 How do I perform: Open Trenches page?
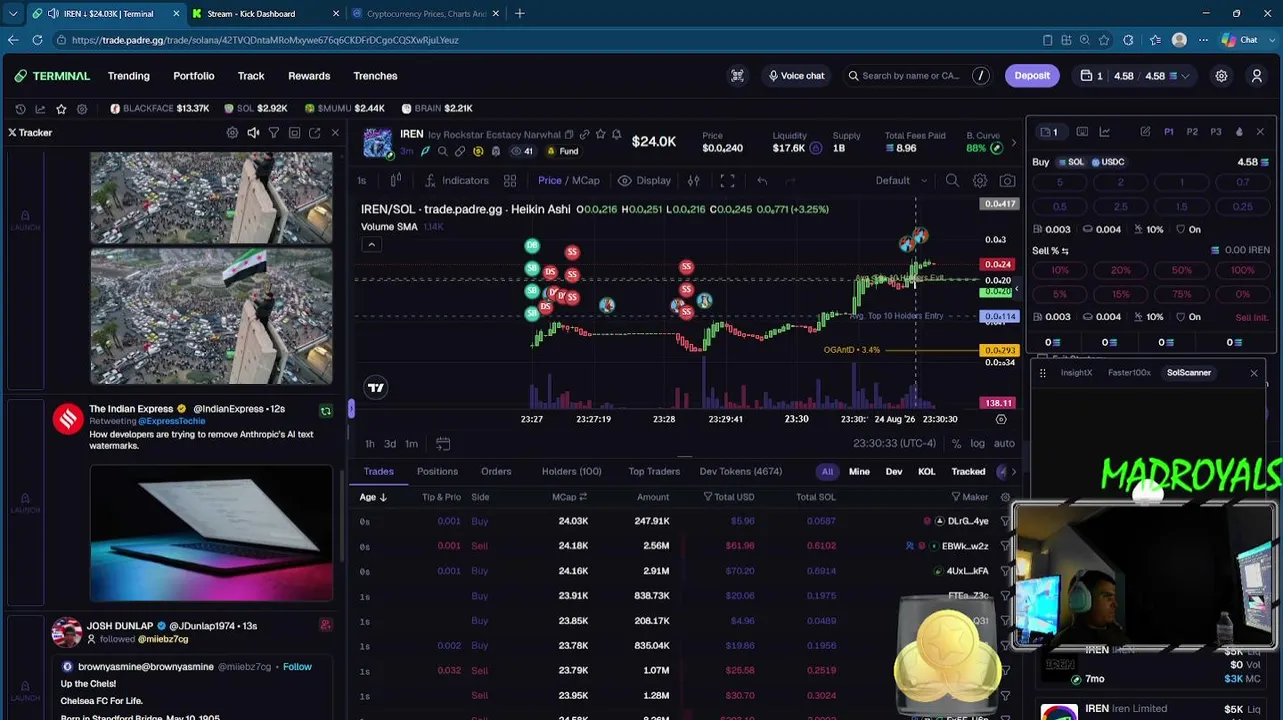coord(375,76)
